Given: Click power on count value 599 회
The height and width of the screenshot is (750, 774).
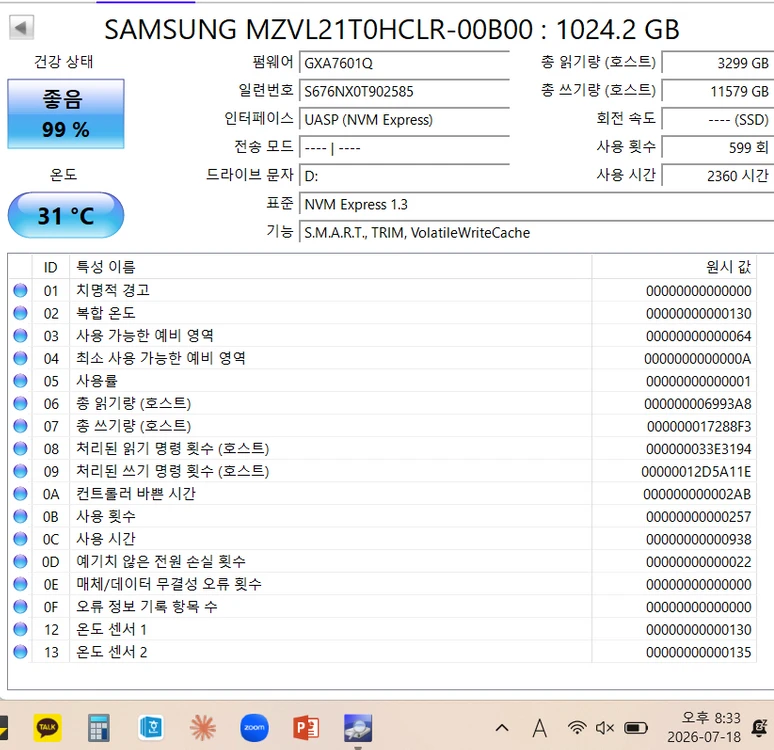Looking at the screenshot, I should point(718,148).
